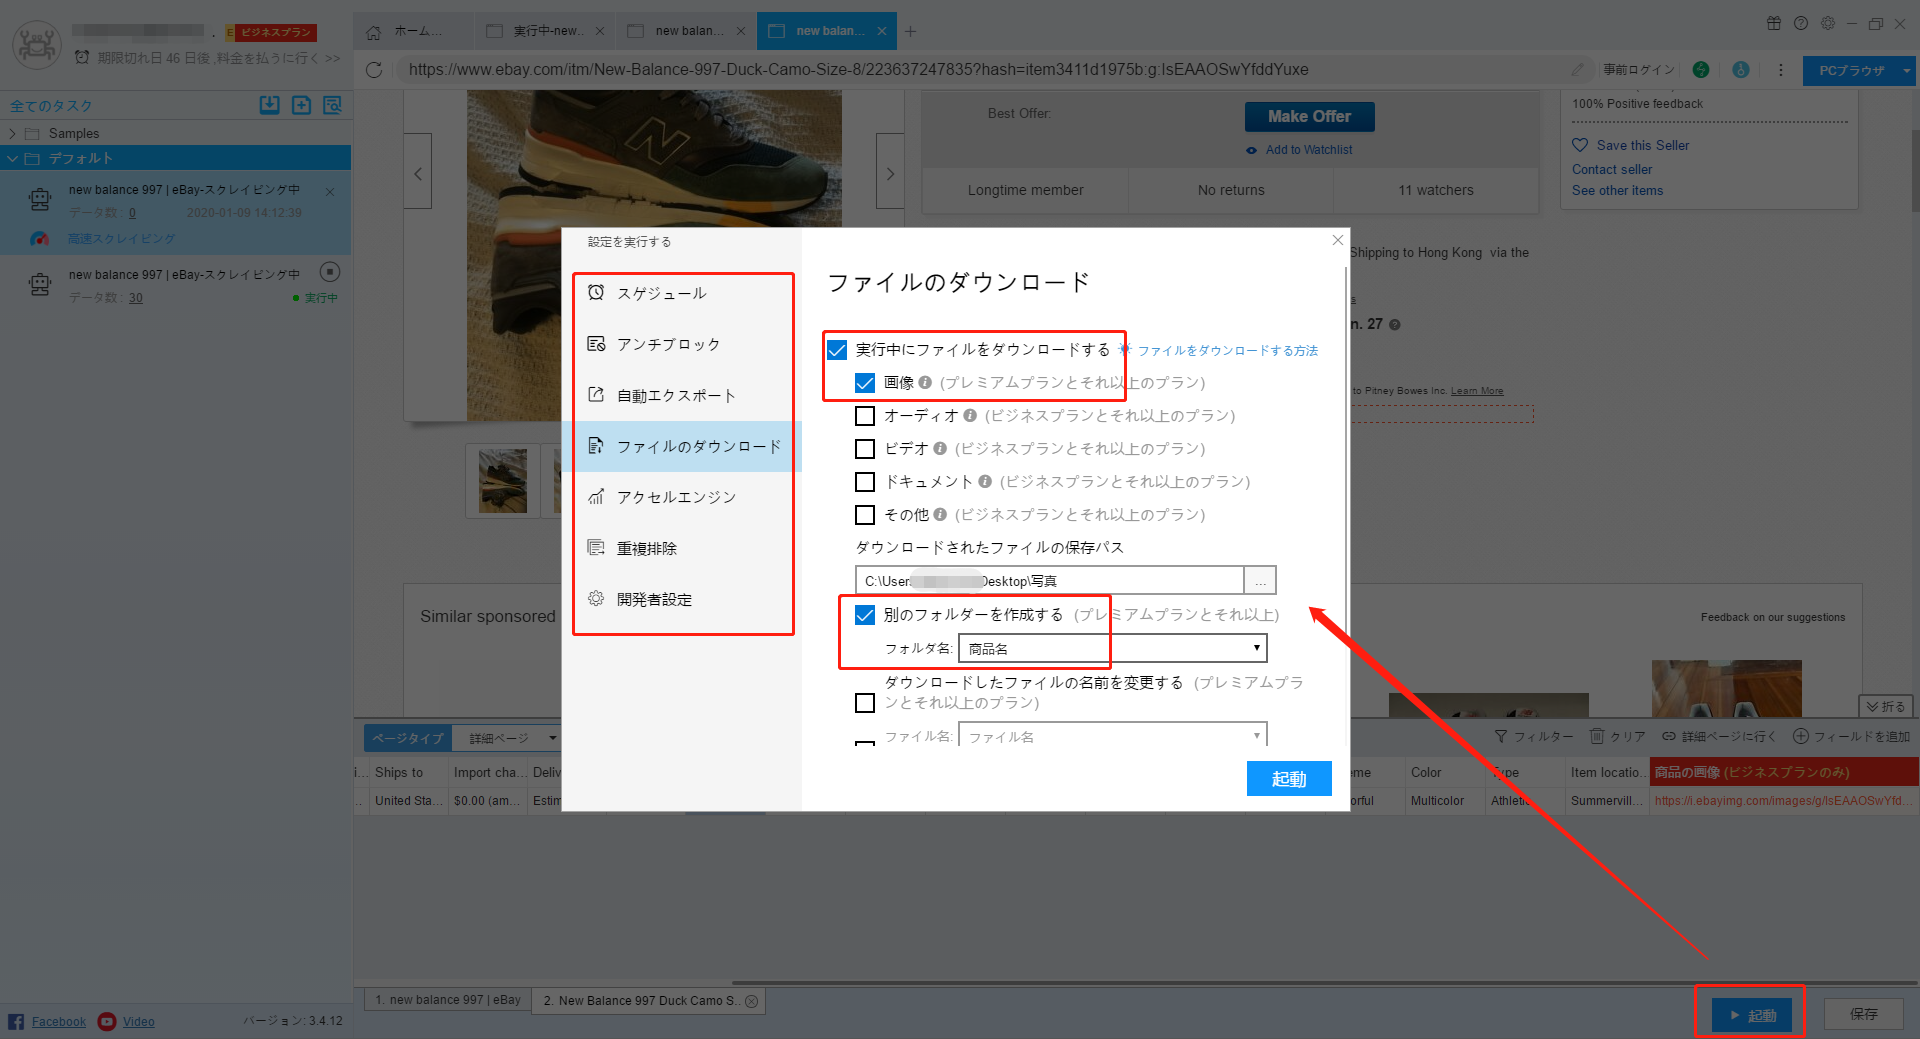Switch to the ホーム tab
Image resolution: width=1920 pixels, height=1039 pixels.
pyautogui.click(x=408, y=31)
